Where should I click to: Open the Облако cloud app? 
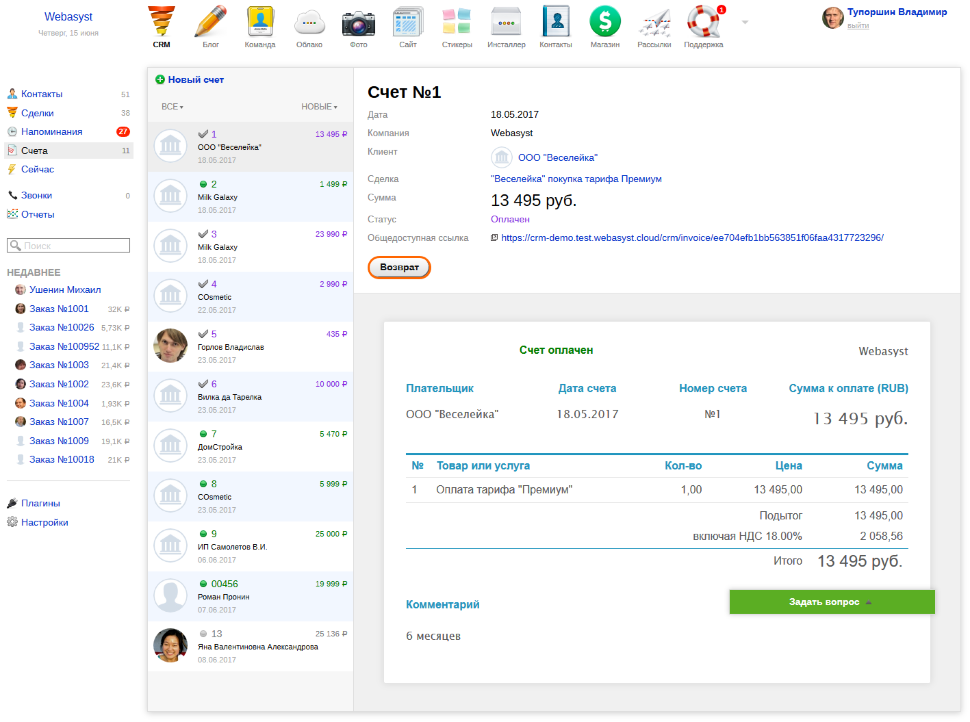pos(309,27)
